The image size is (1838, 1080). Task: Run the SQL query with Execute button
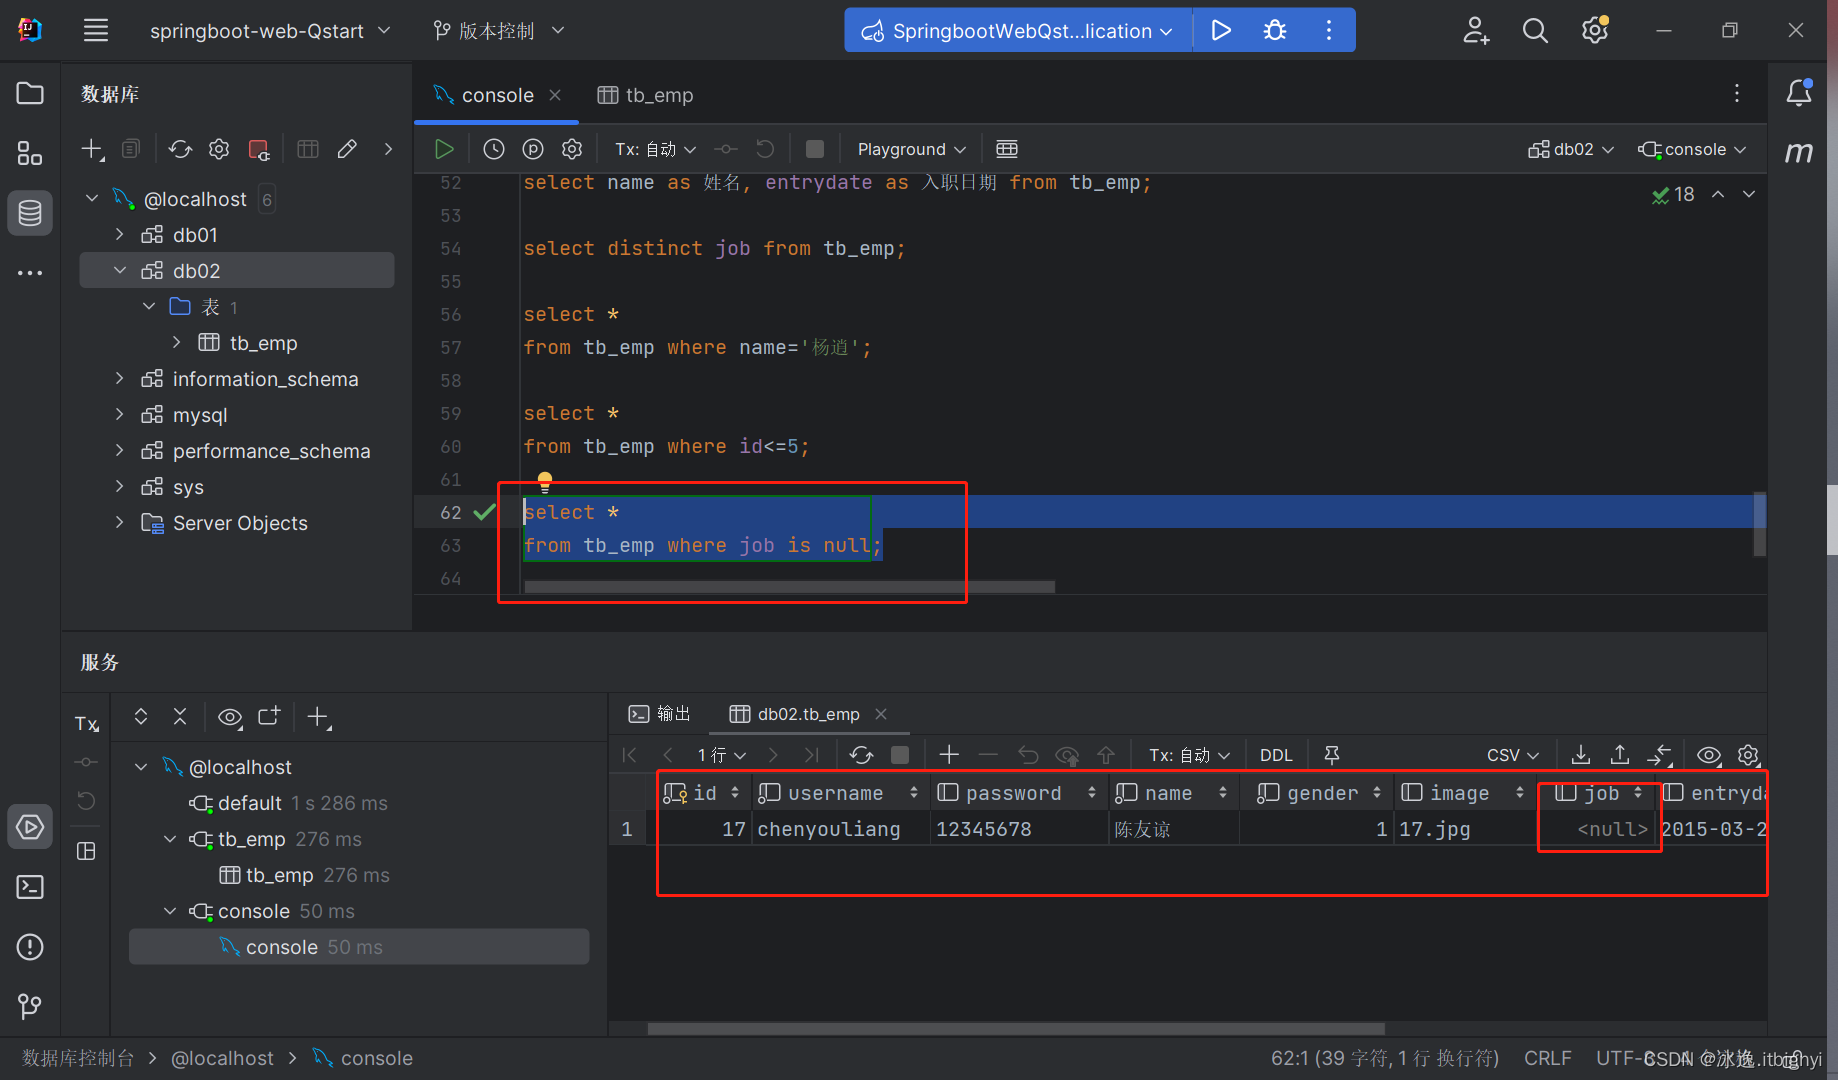[x=444, y=149]
